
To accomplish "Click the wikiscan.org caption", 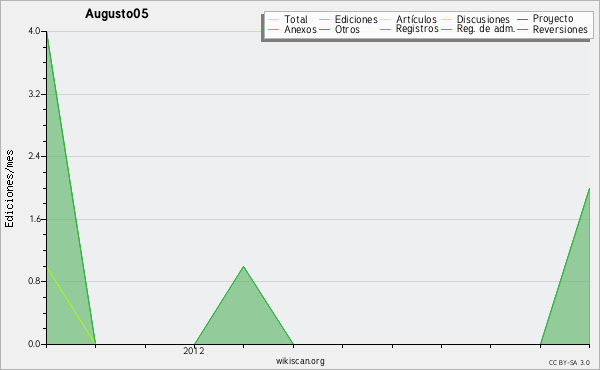I will [x=300, y=361].
